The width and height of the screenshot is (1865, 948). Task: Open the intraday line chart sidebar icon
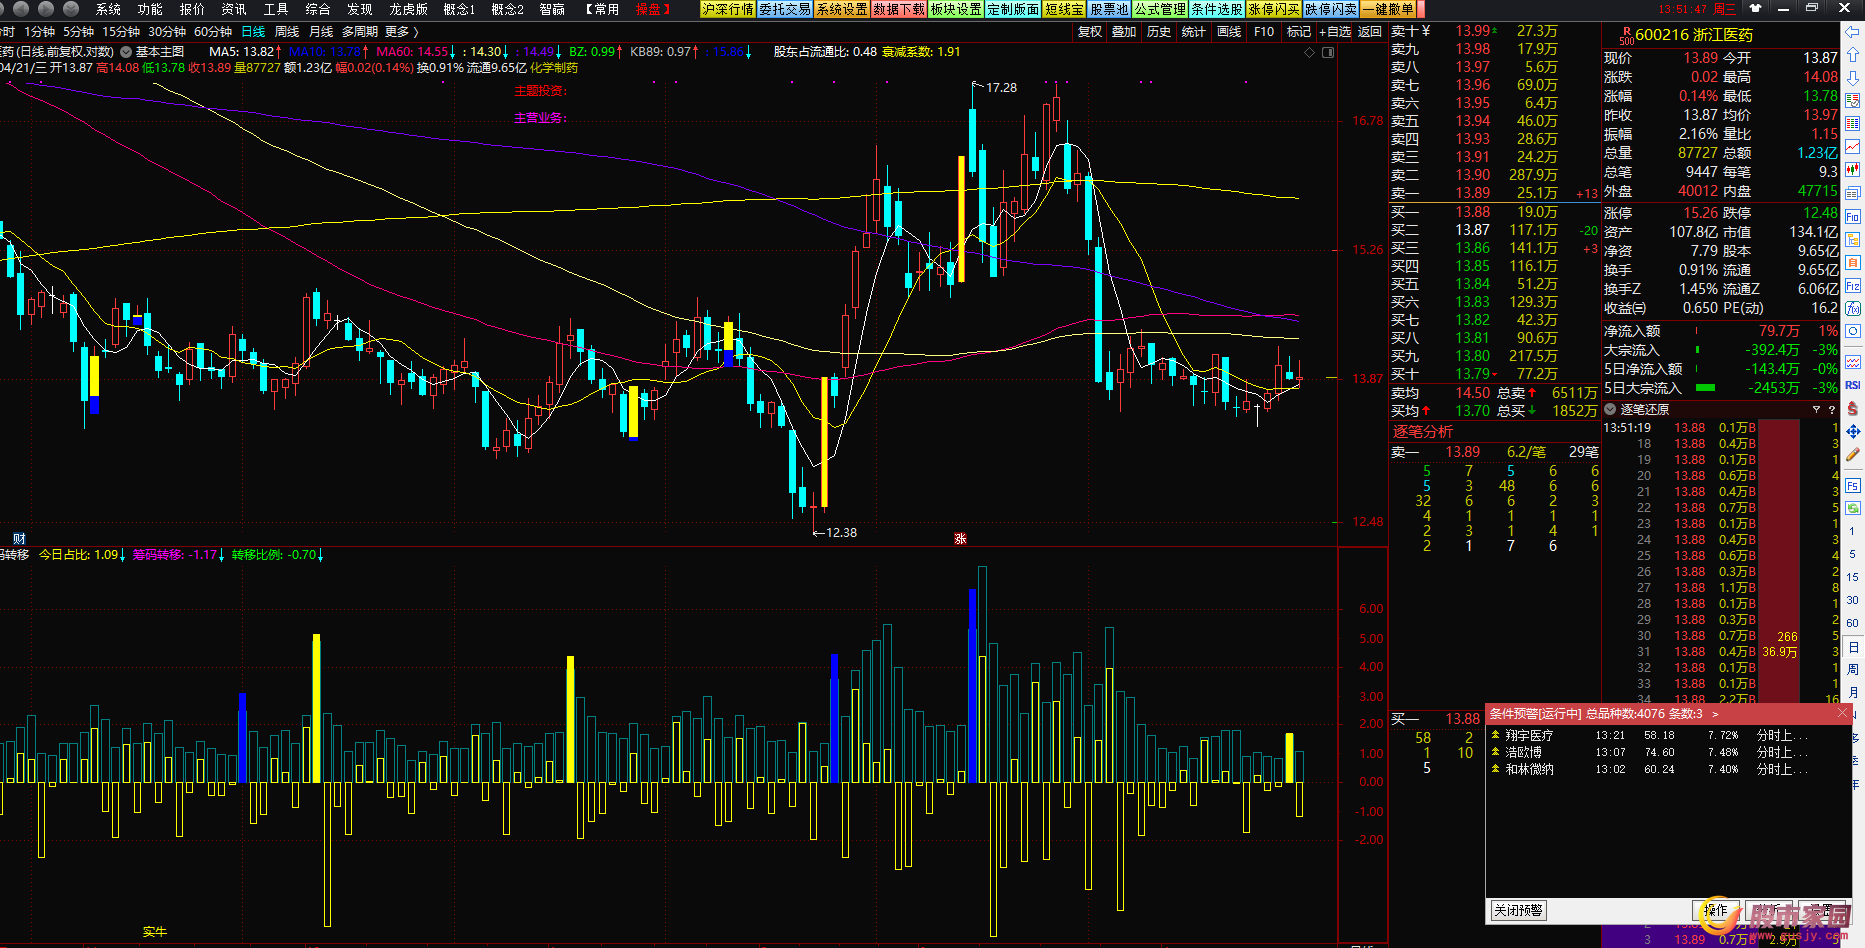(x=1853, y=146)
